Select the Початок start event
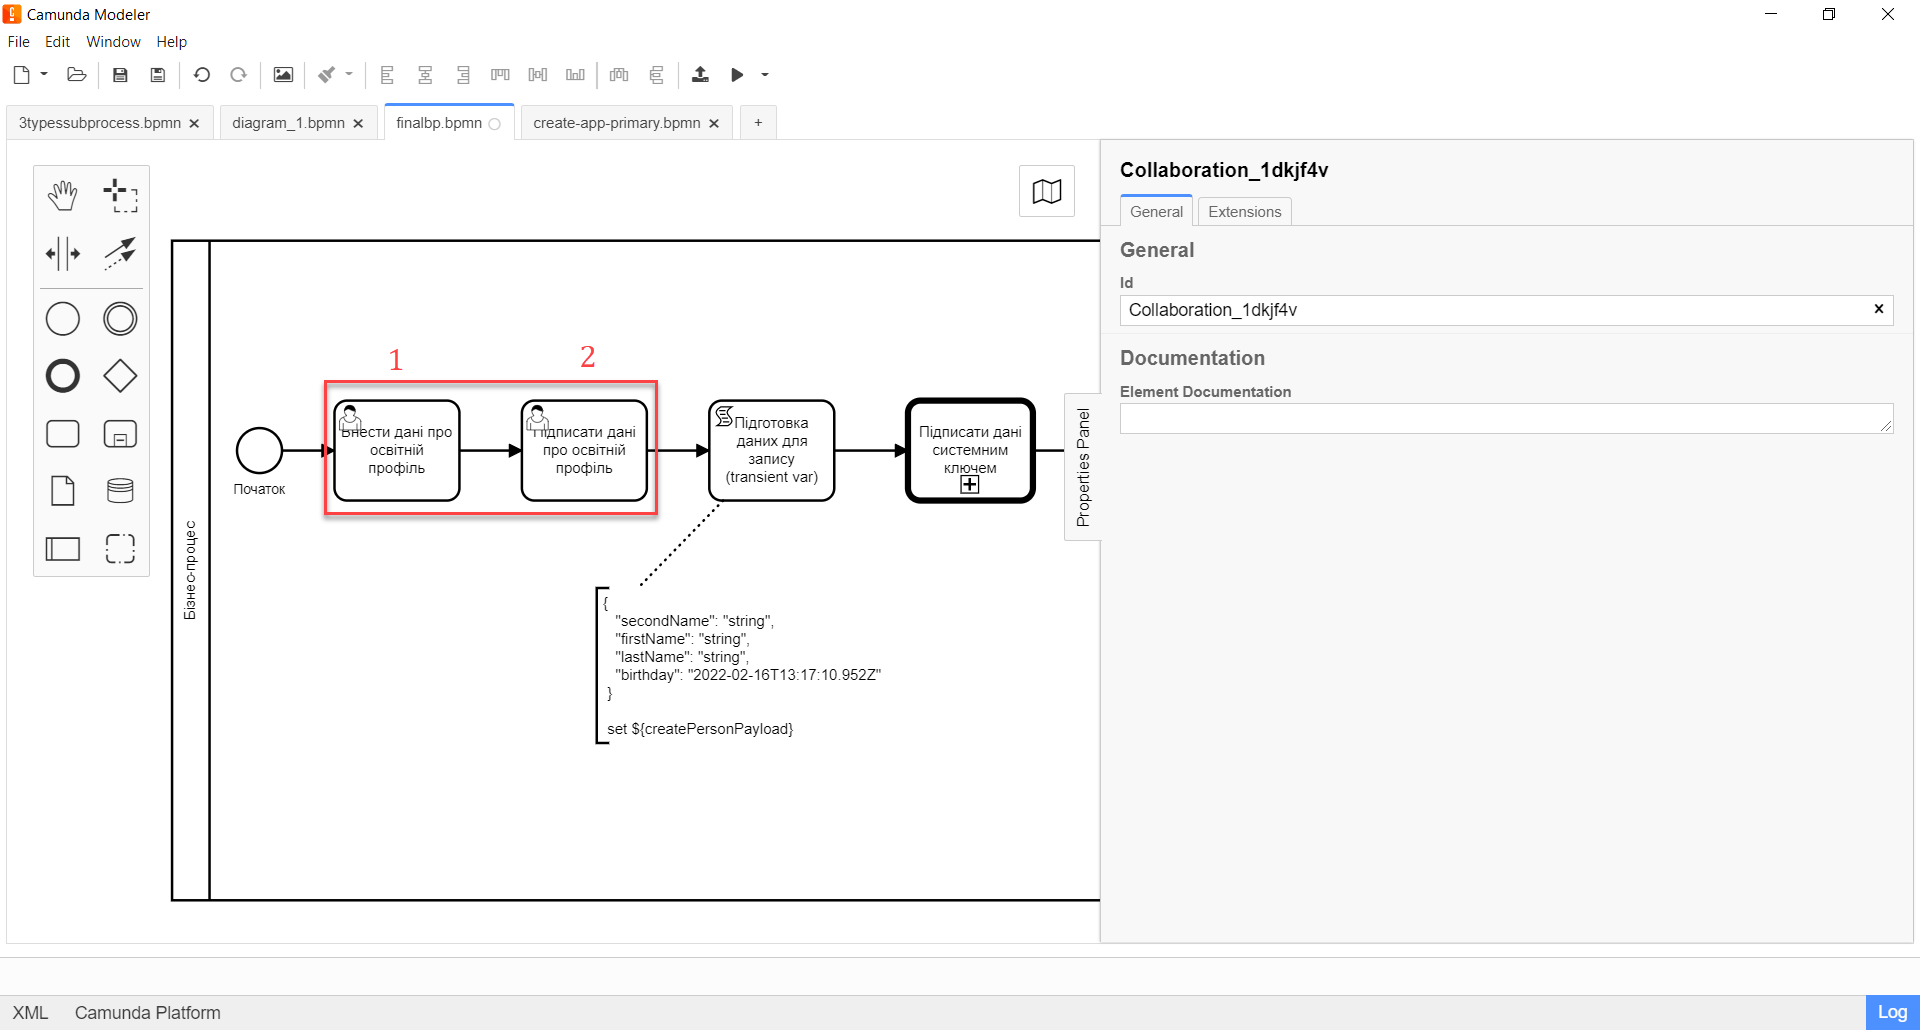Screen dimensions: 1920x1030 tap(259, 451)
